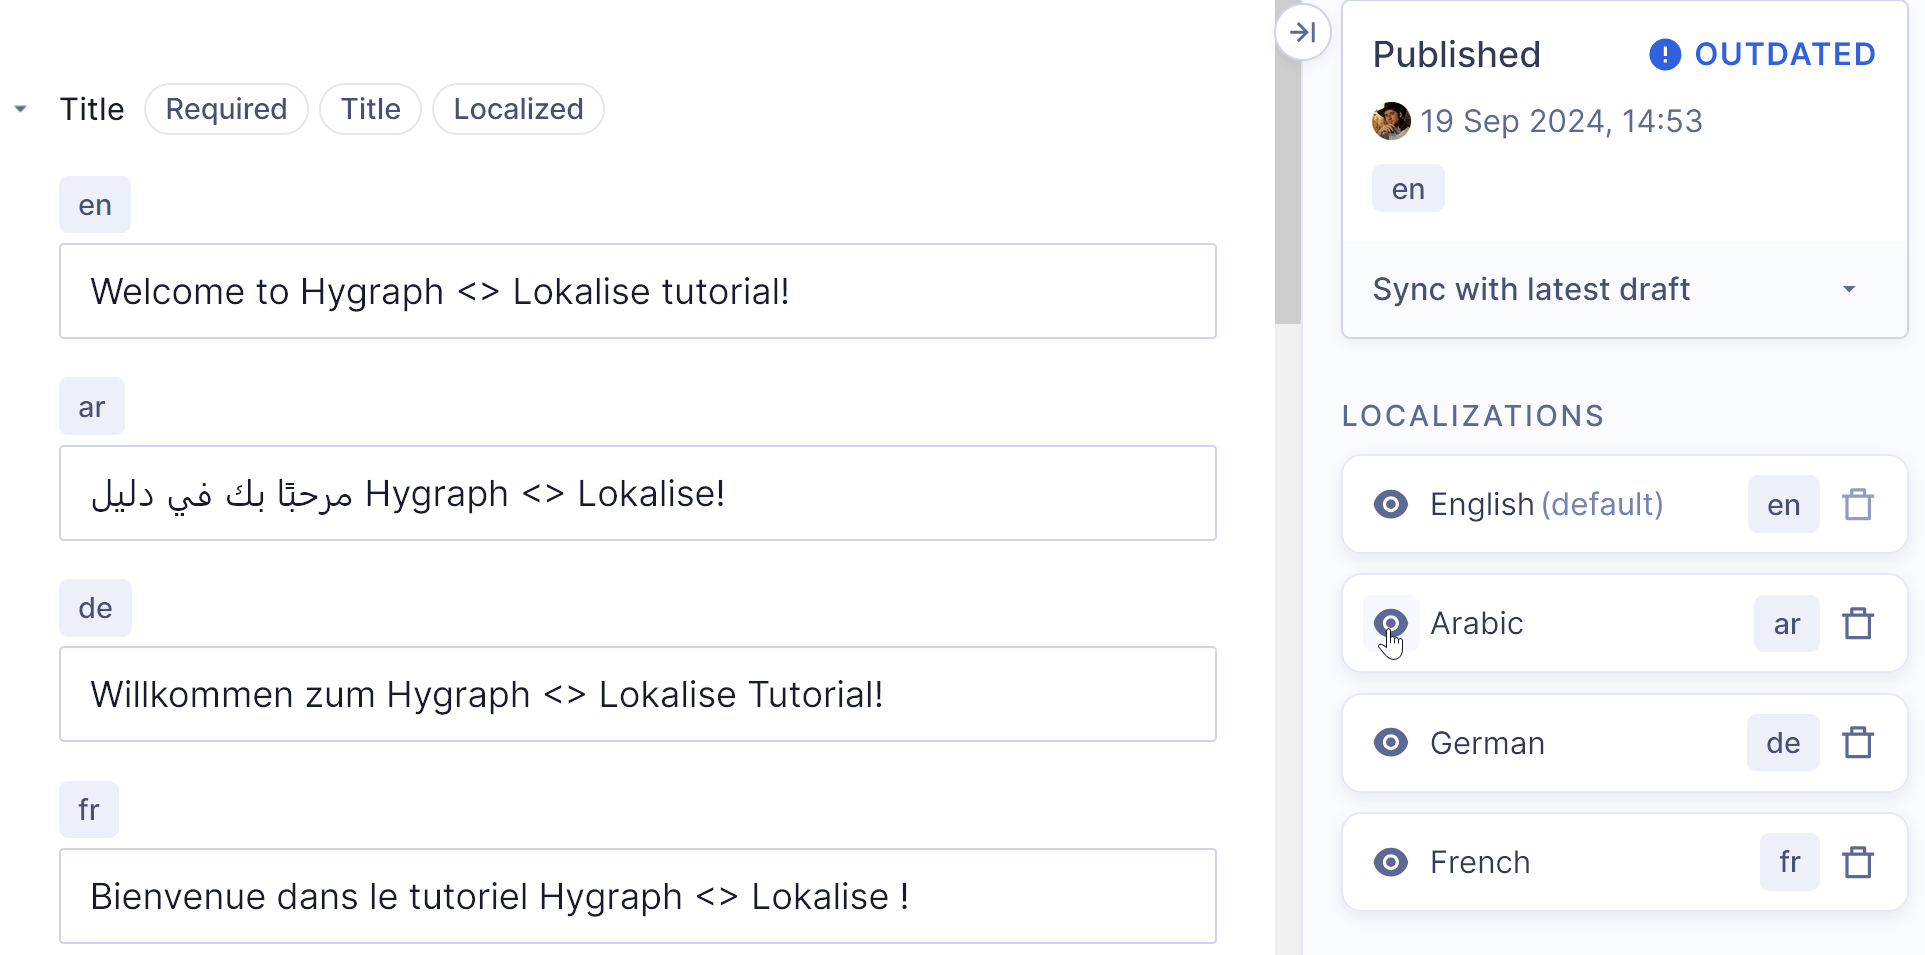Toggle the German localization eye icon

1390,743
